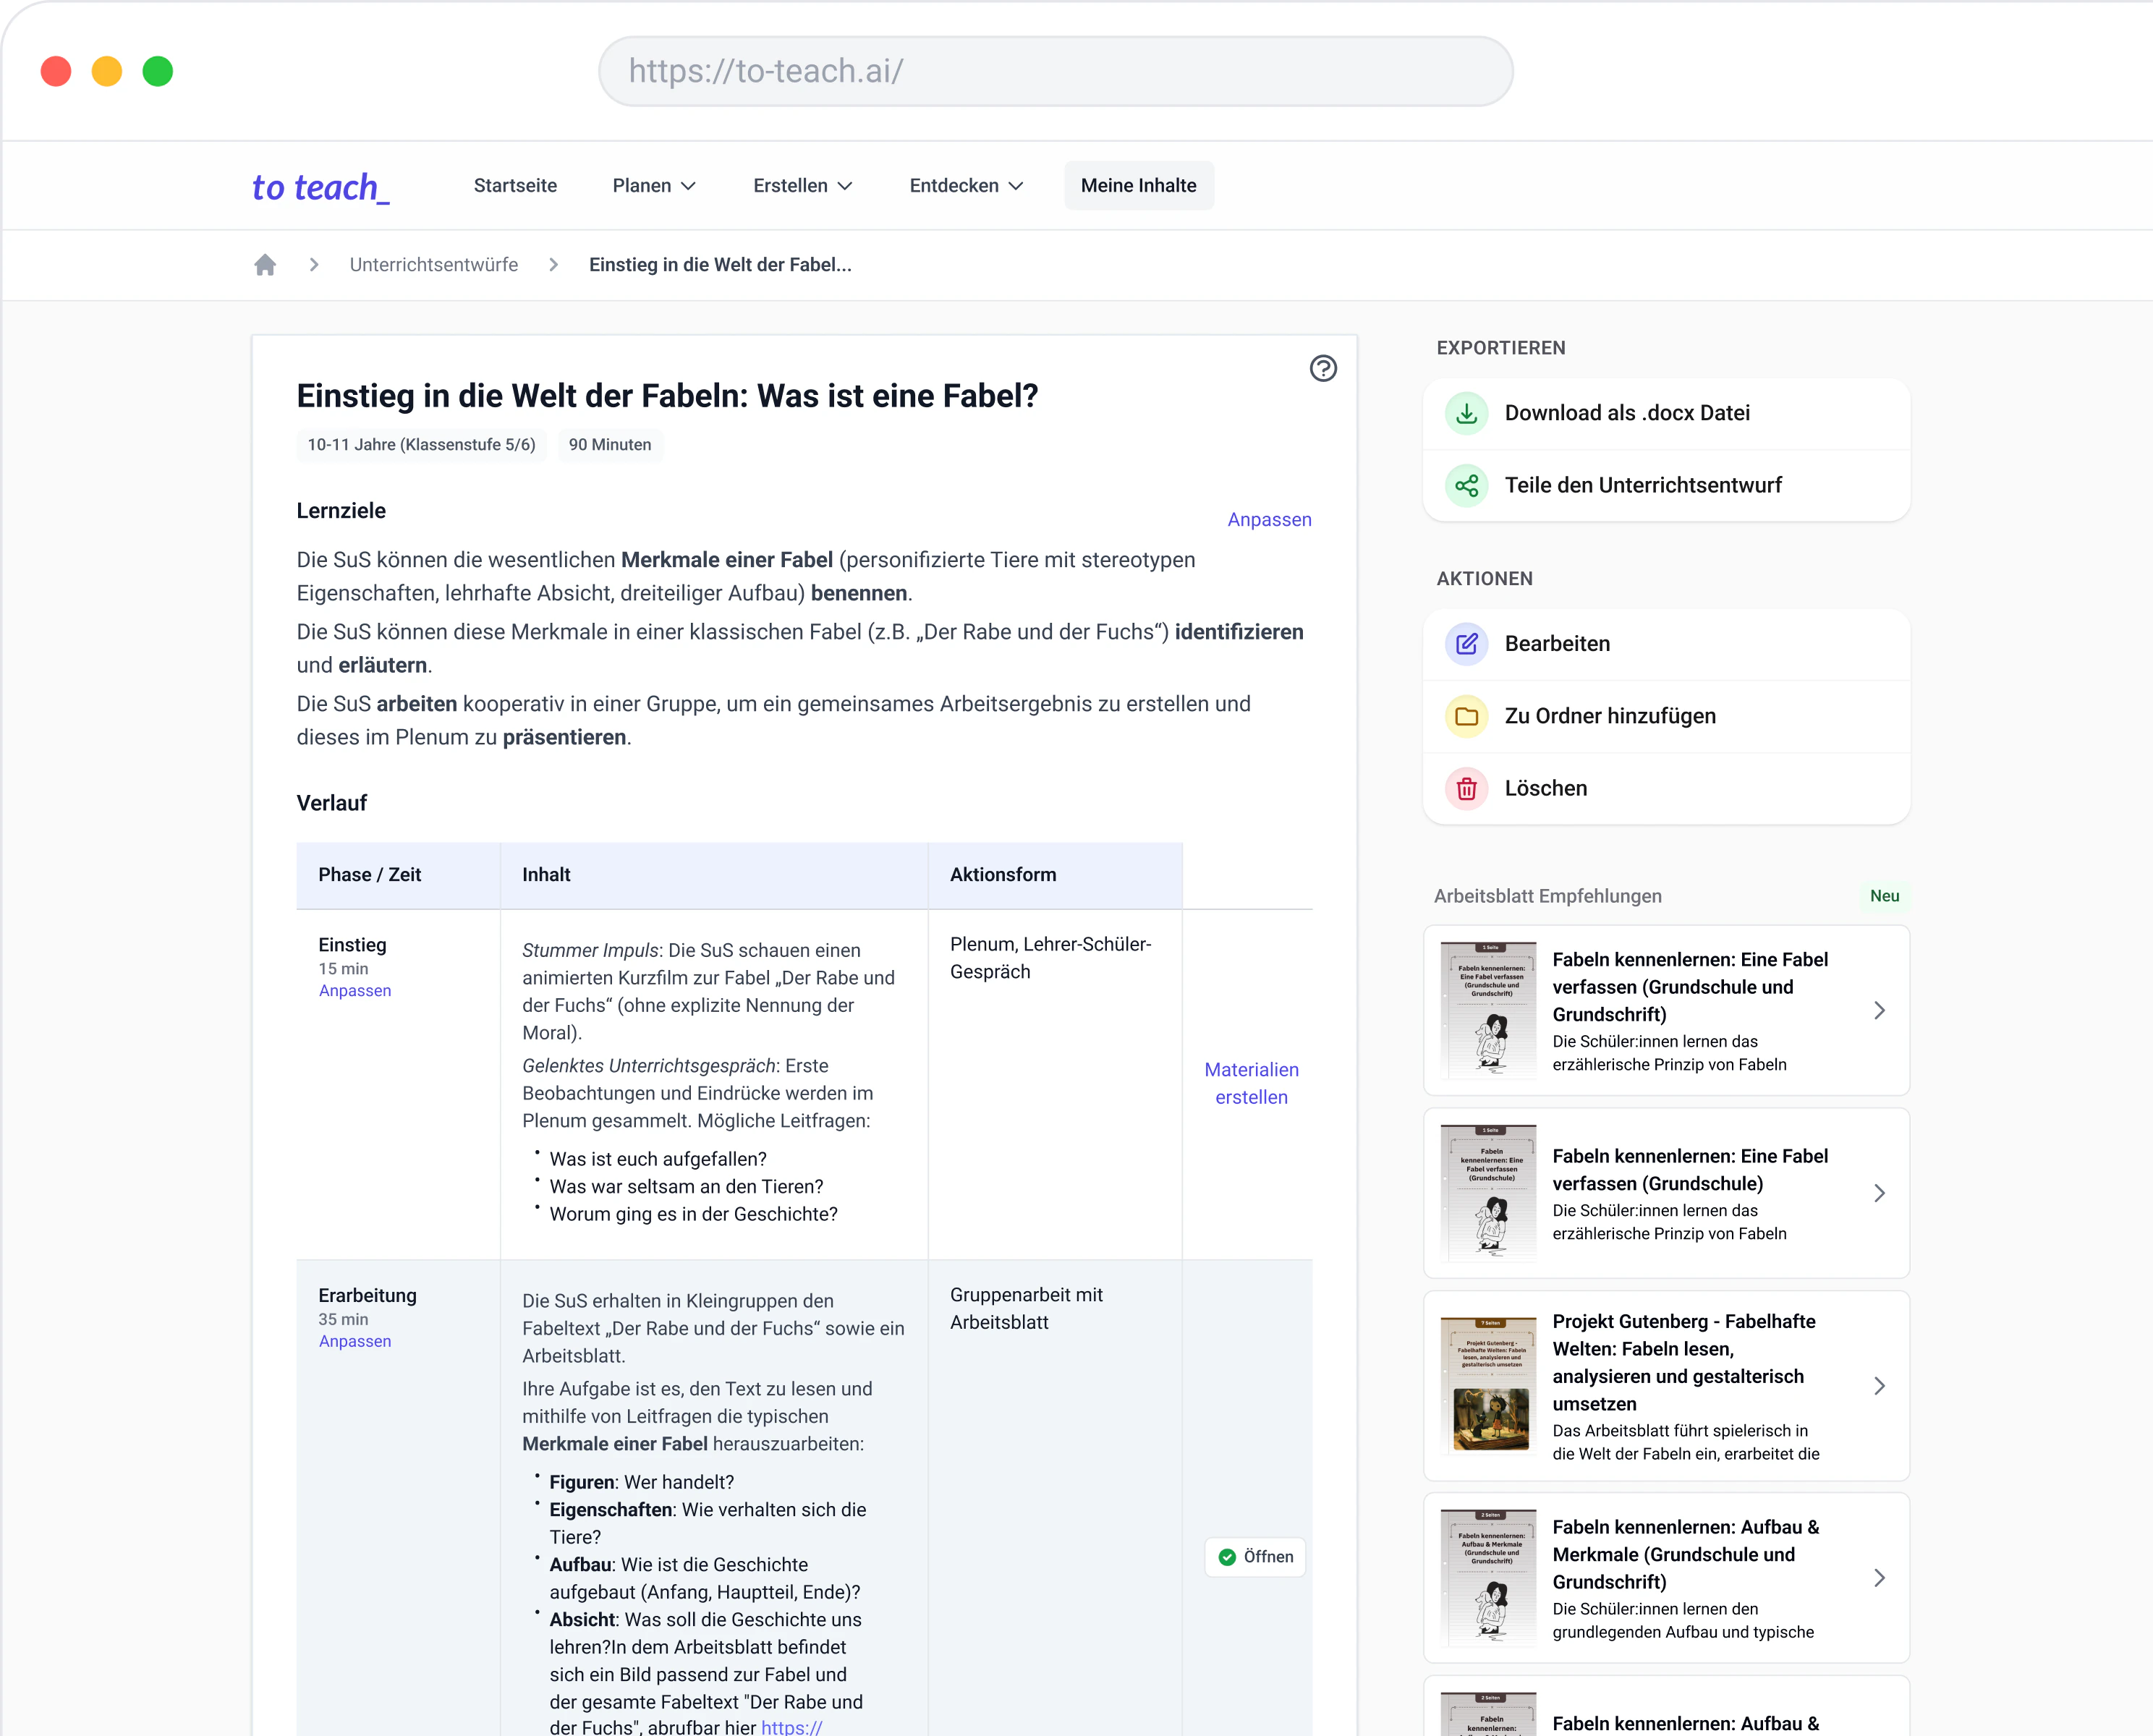Select Bearbeiten action
Screen dimensions: 2153x1736
coord(1666,644)
